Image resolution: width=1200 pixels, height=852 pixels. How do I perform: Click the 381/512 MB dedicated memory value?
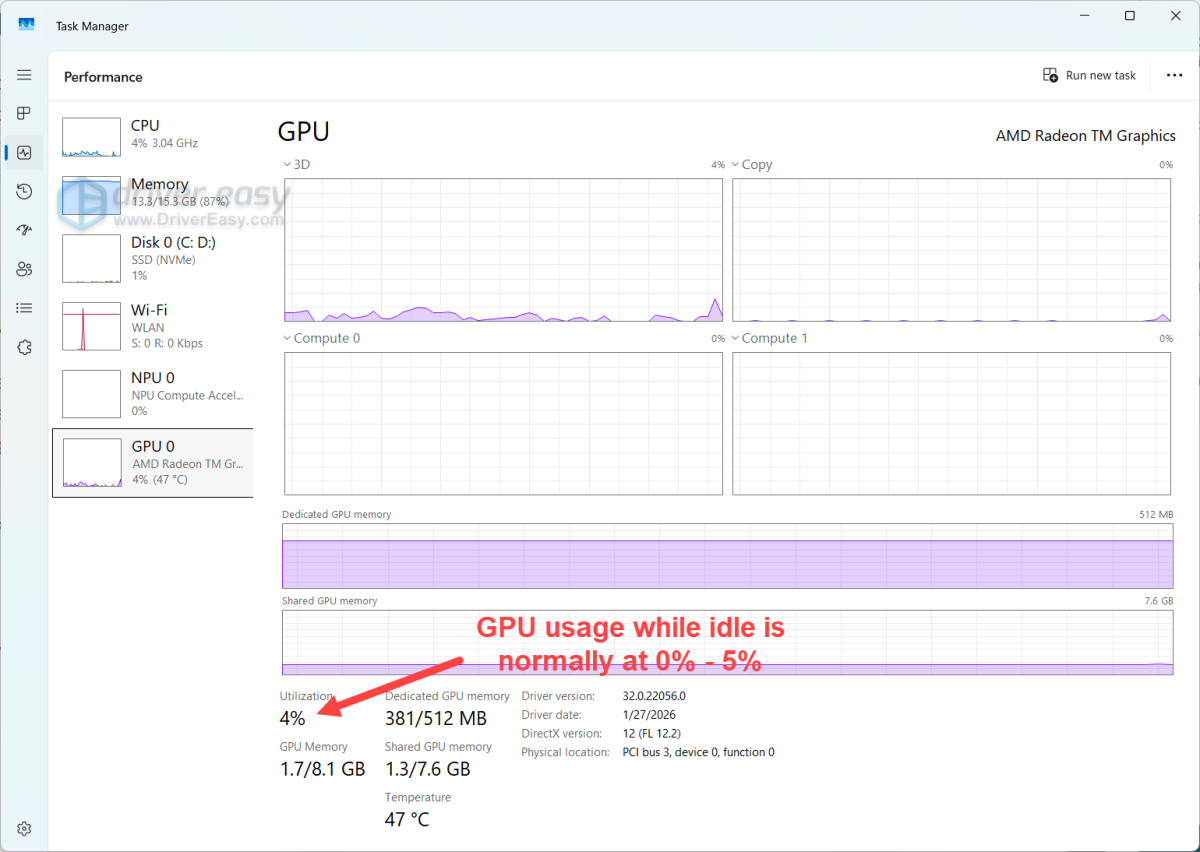[x=436, y=718]
